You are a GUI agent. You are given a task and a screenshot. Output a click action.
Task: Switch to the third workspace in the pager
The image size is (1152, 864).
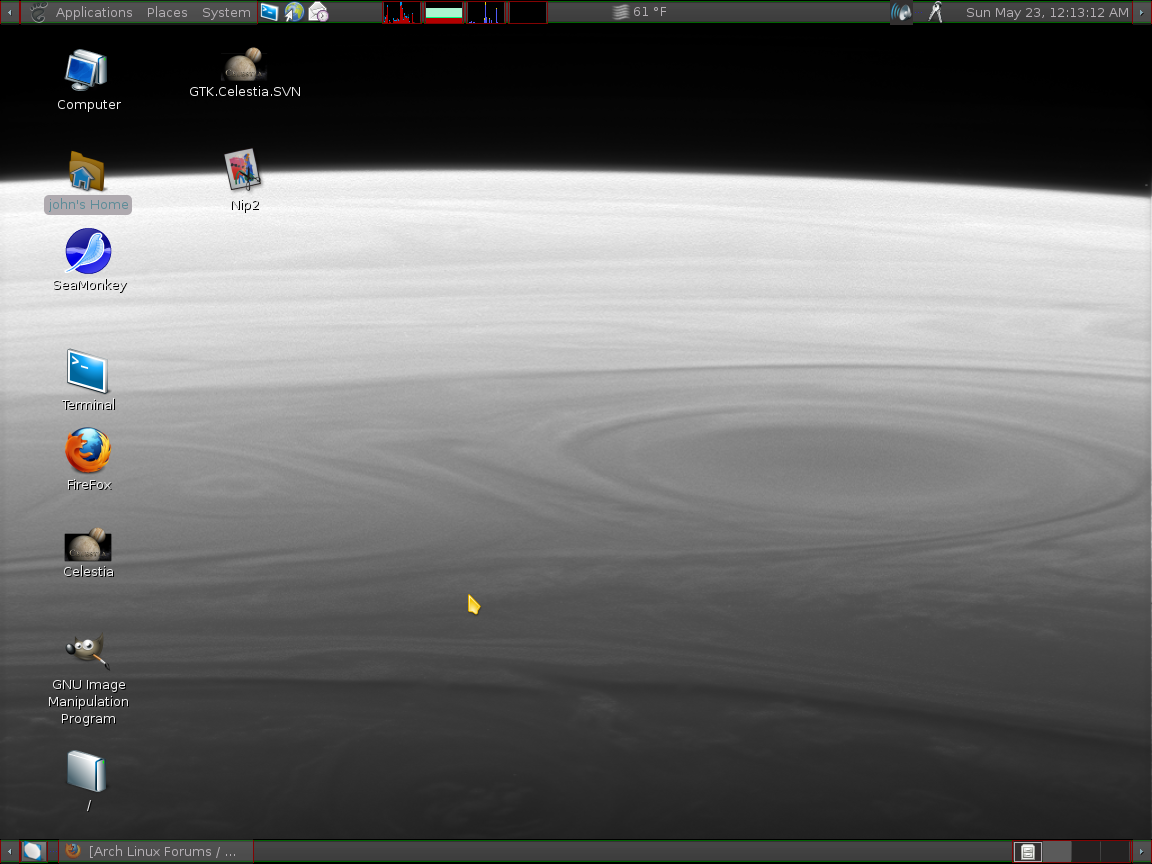[x=1086, y=852]
